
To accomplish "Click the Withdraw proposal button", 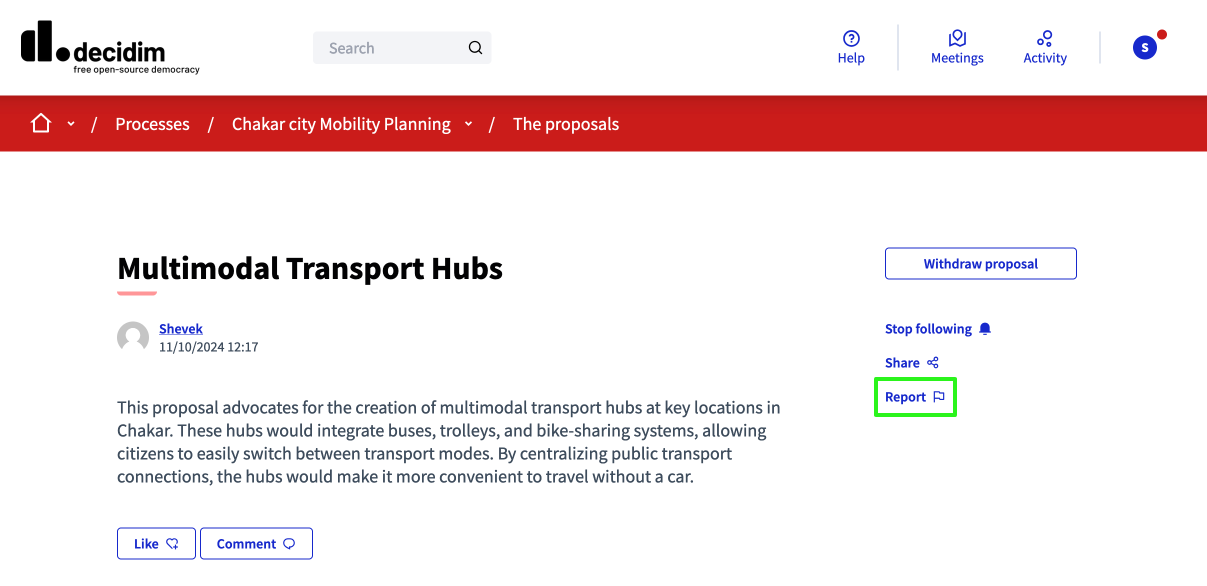I will [x=980, y=264].
